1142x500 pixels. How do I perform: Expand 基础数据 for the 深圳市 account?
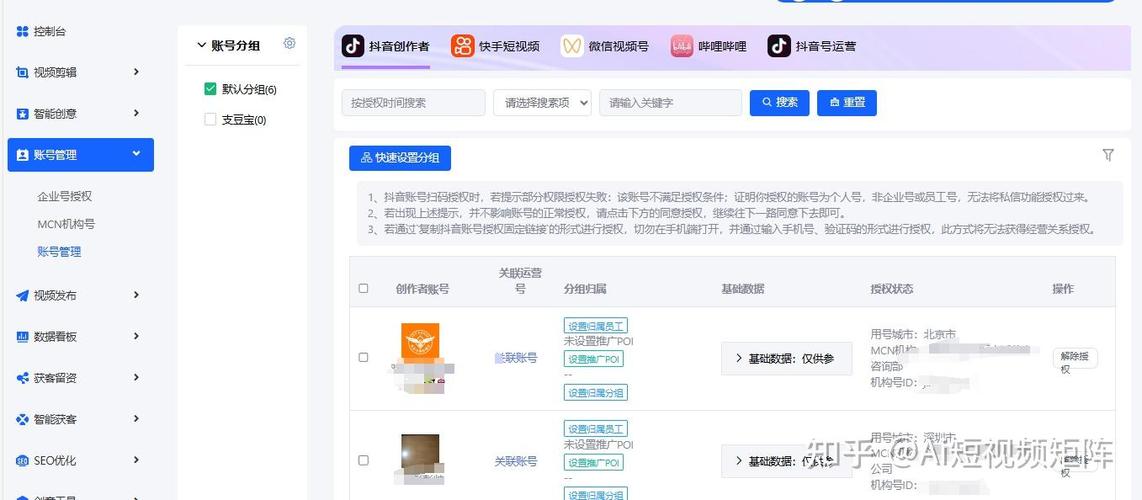pos(786,461)
